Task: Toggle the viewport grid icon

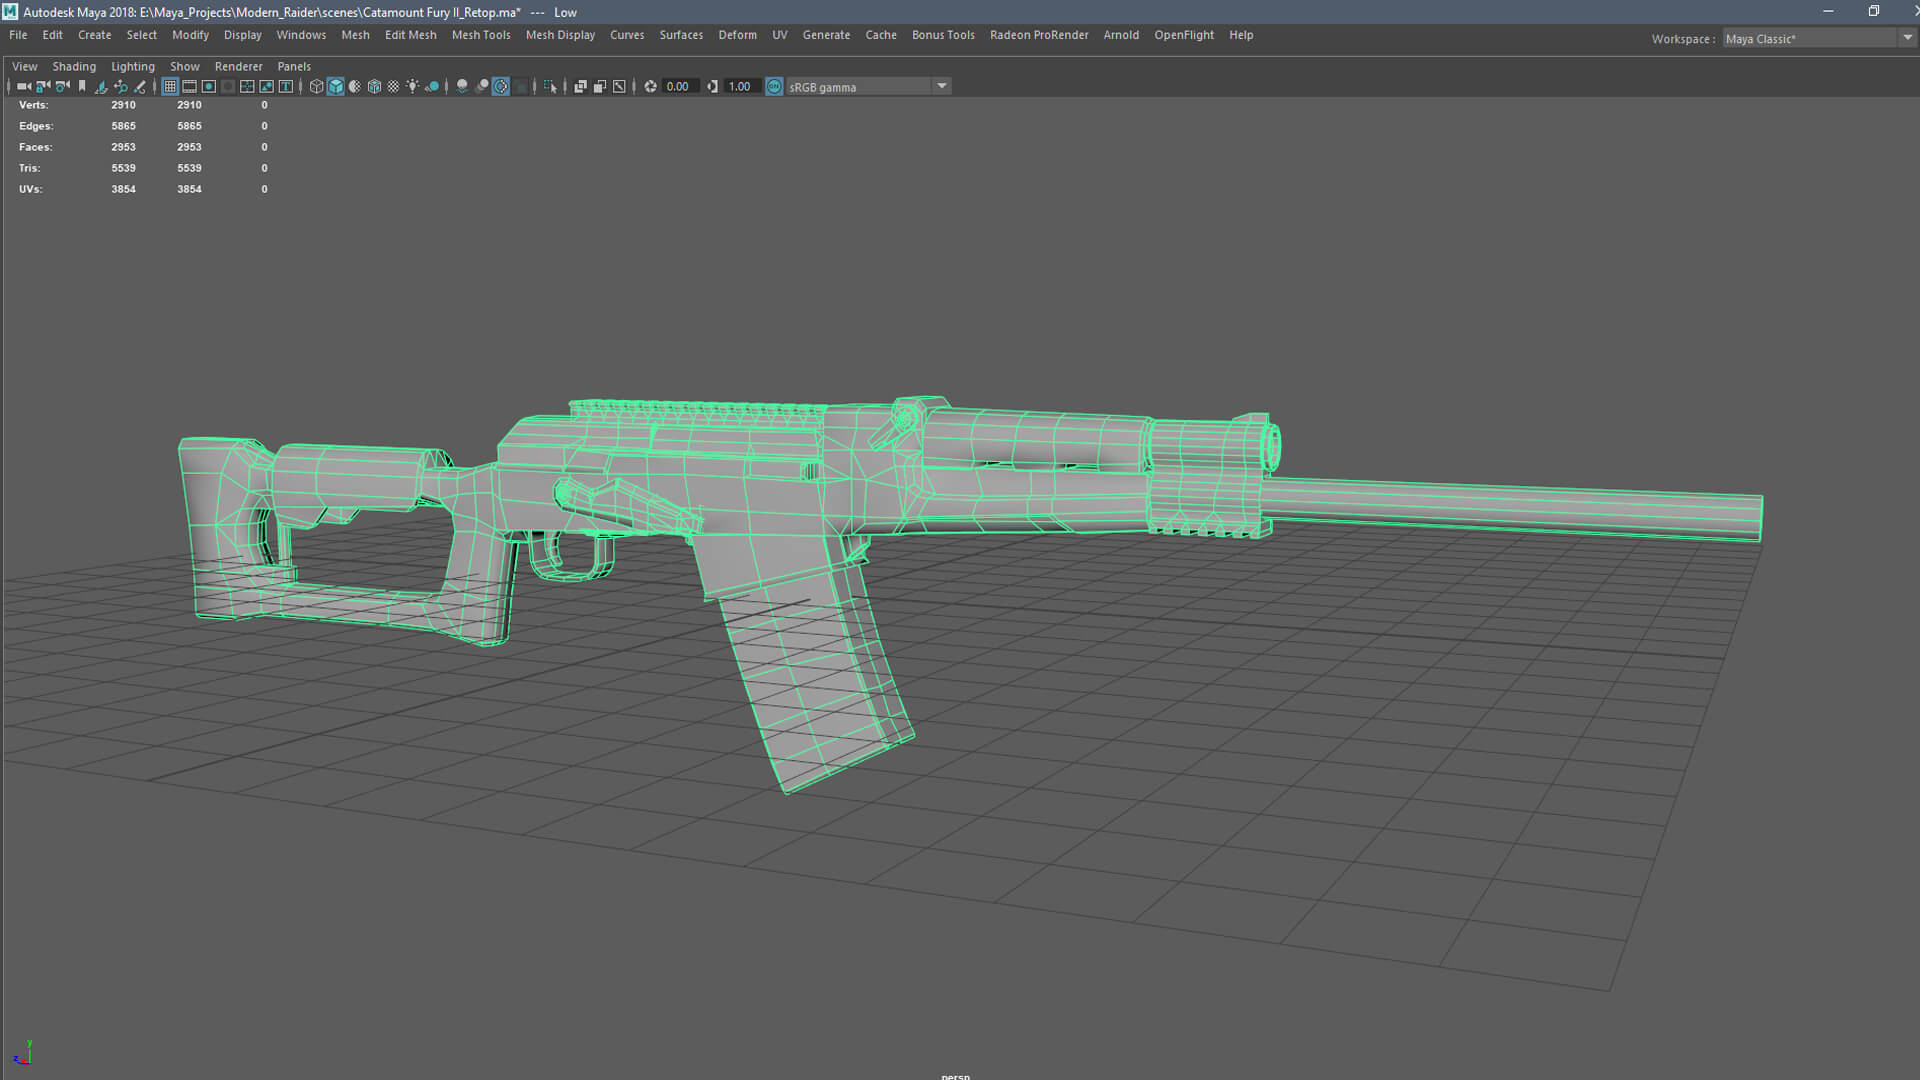Action: pyautogui.click(x=170, y=87)
